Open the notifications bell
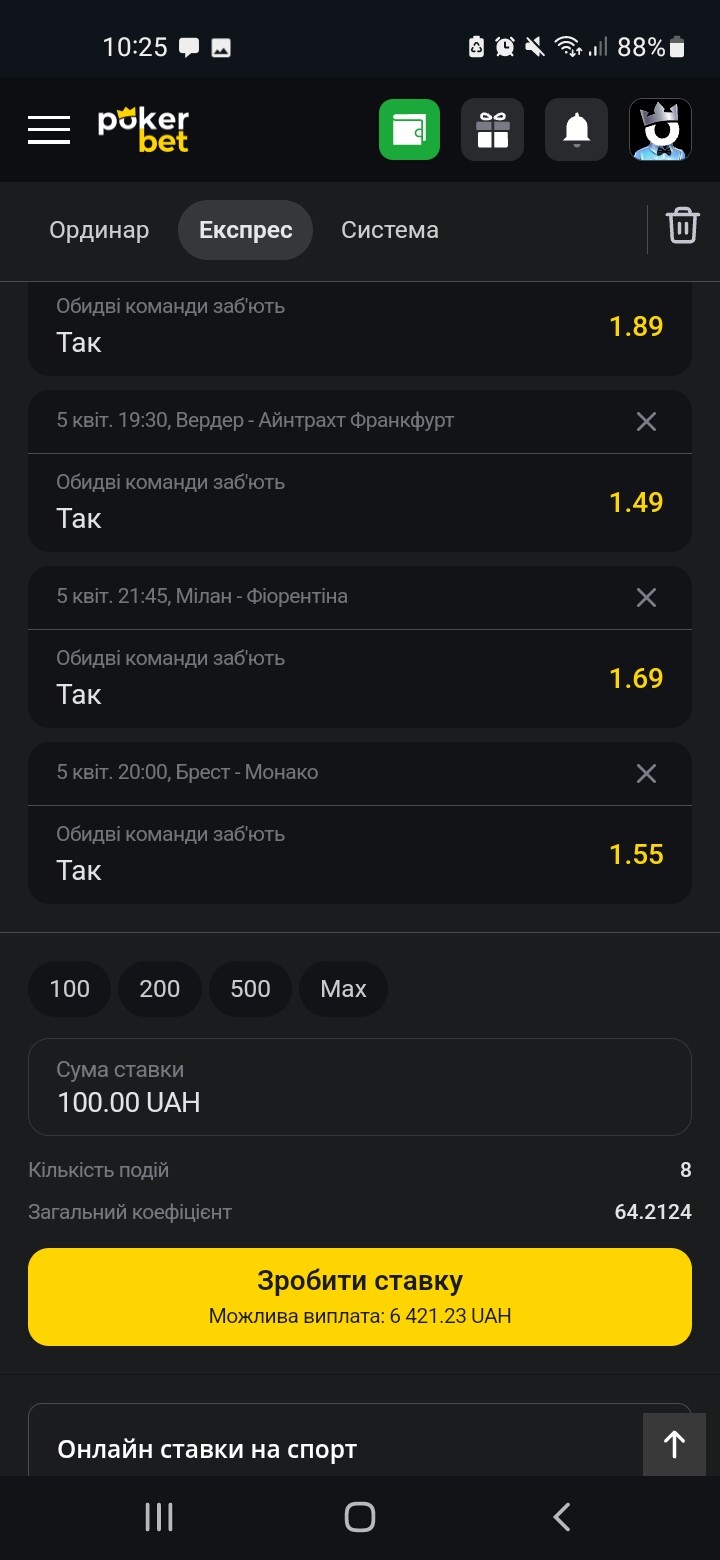The width and height of the screenshot is (720, 1560). [x=576, y=130]
